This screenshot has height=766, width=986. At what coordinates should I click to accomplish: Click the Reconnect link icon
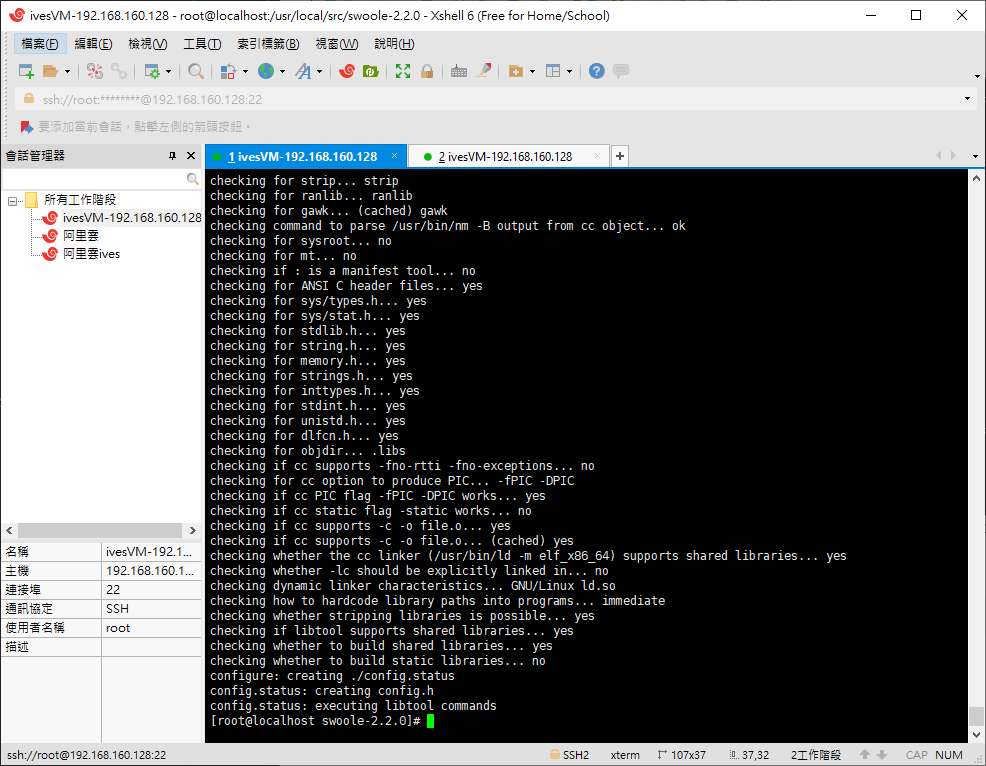tap(119, 71)
